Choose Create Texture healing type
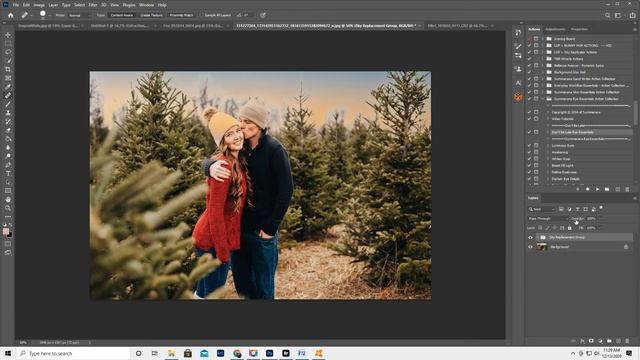This screenshot has width=640, height=360. [151, 15]
